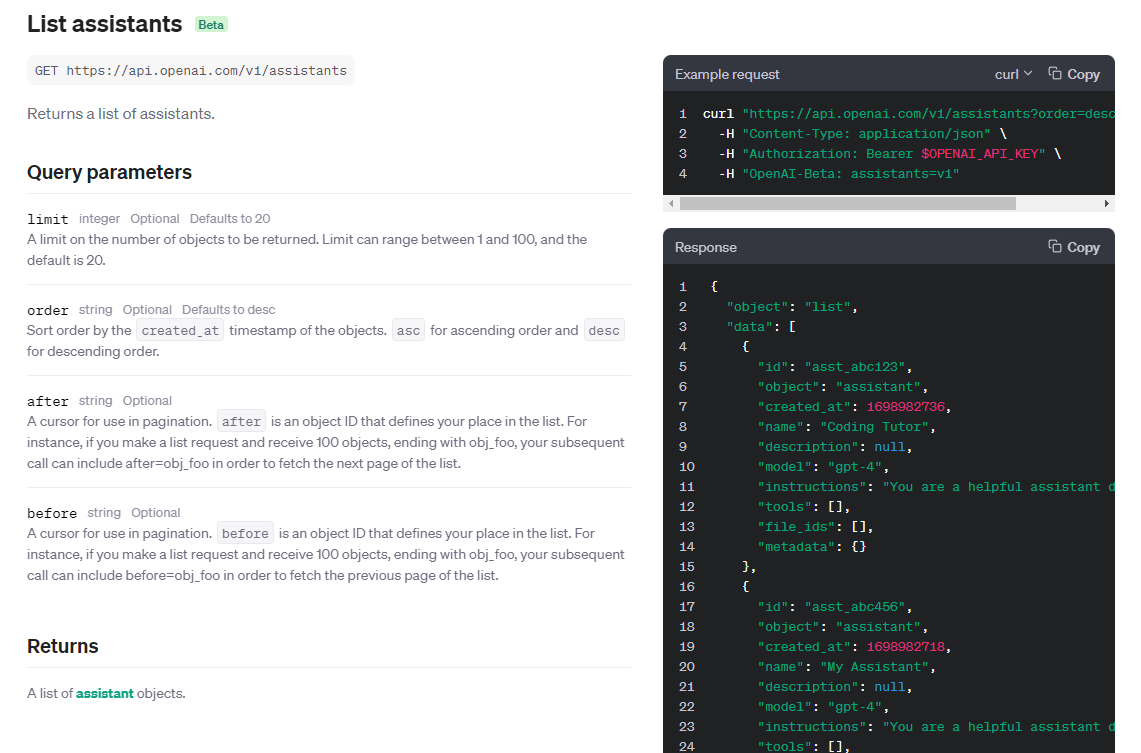1141x753 pixels.
Task: Open the curl language dropdown
Action: [1014, 74]
